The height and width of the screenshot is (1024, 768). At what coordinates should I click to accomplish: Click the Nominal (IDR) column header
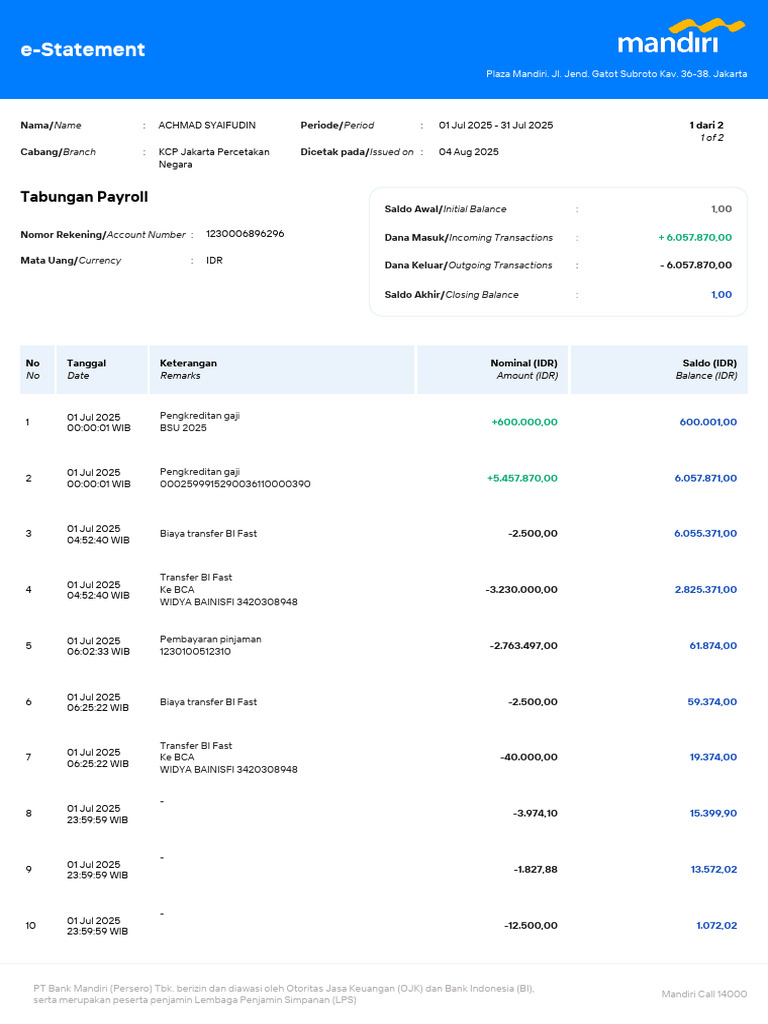coord(492,369)
